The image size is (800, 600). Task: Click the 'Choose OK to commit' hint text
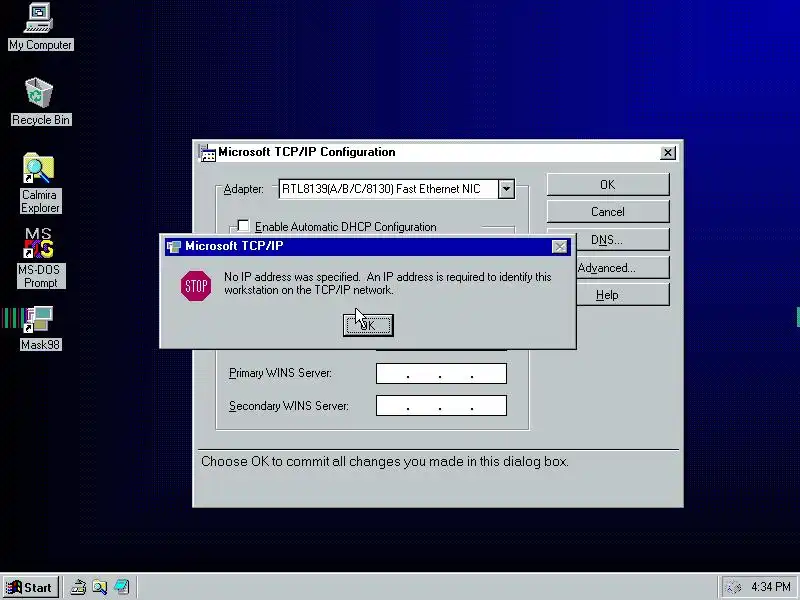click(385, 461)
